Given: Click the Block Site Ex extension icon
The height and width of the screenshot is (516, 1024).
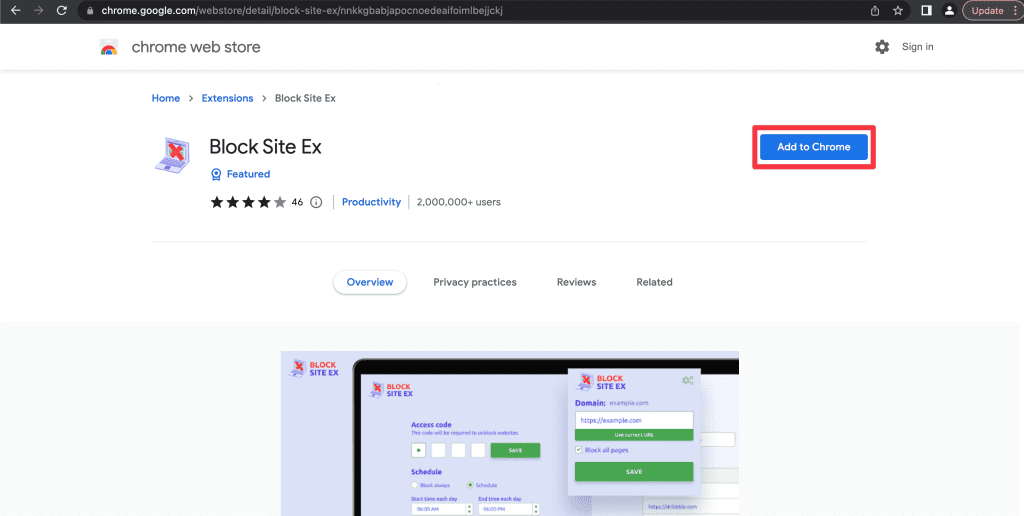Looking at the screenshot, I should pyautogui.click(x=172, y=155).
